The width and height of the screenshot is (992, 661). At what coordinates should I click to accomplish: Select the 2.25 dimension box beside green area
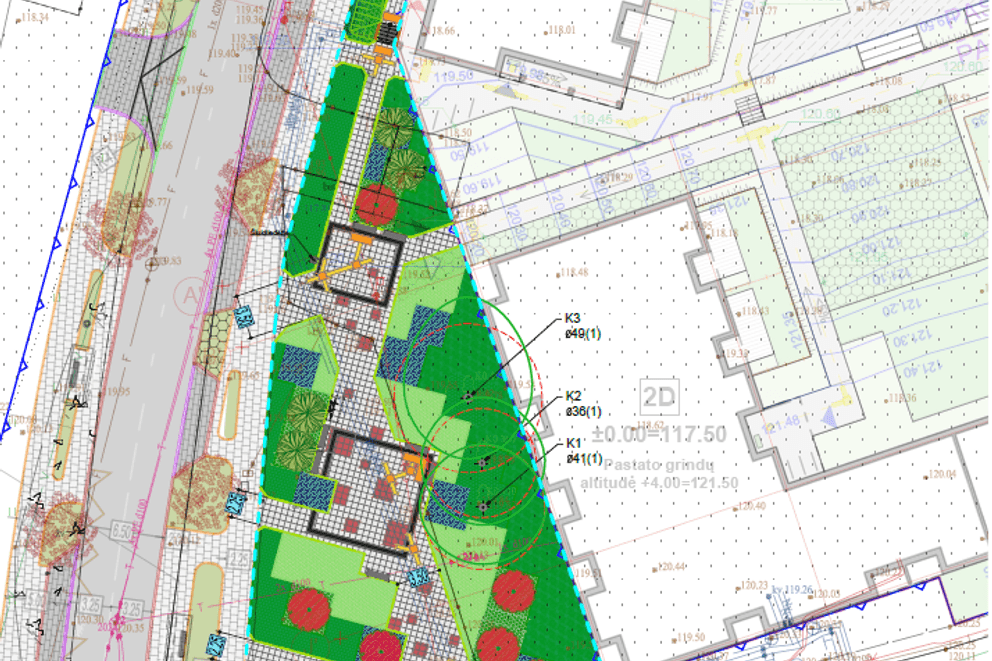click(239, 558)
